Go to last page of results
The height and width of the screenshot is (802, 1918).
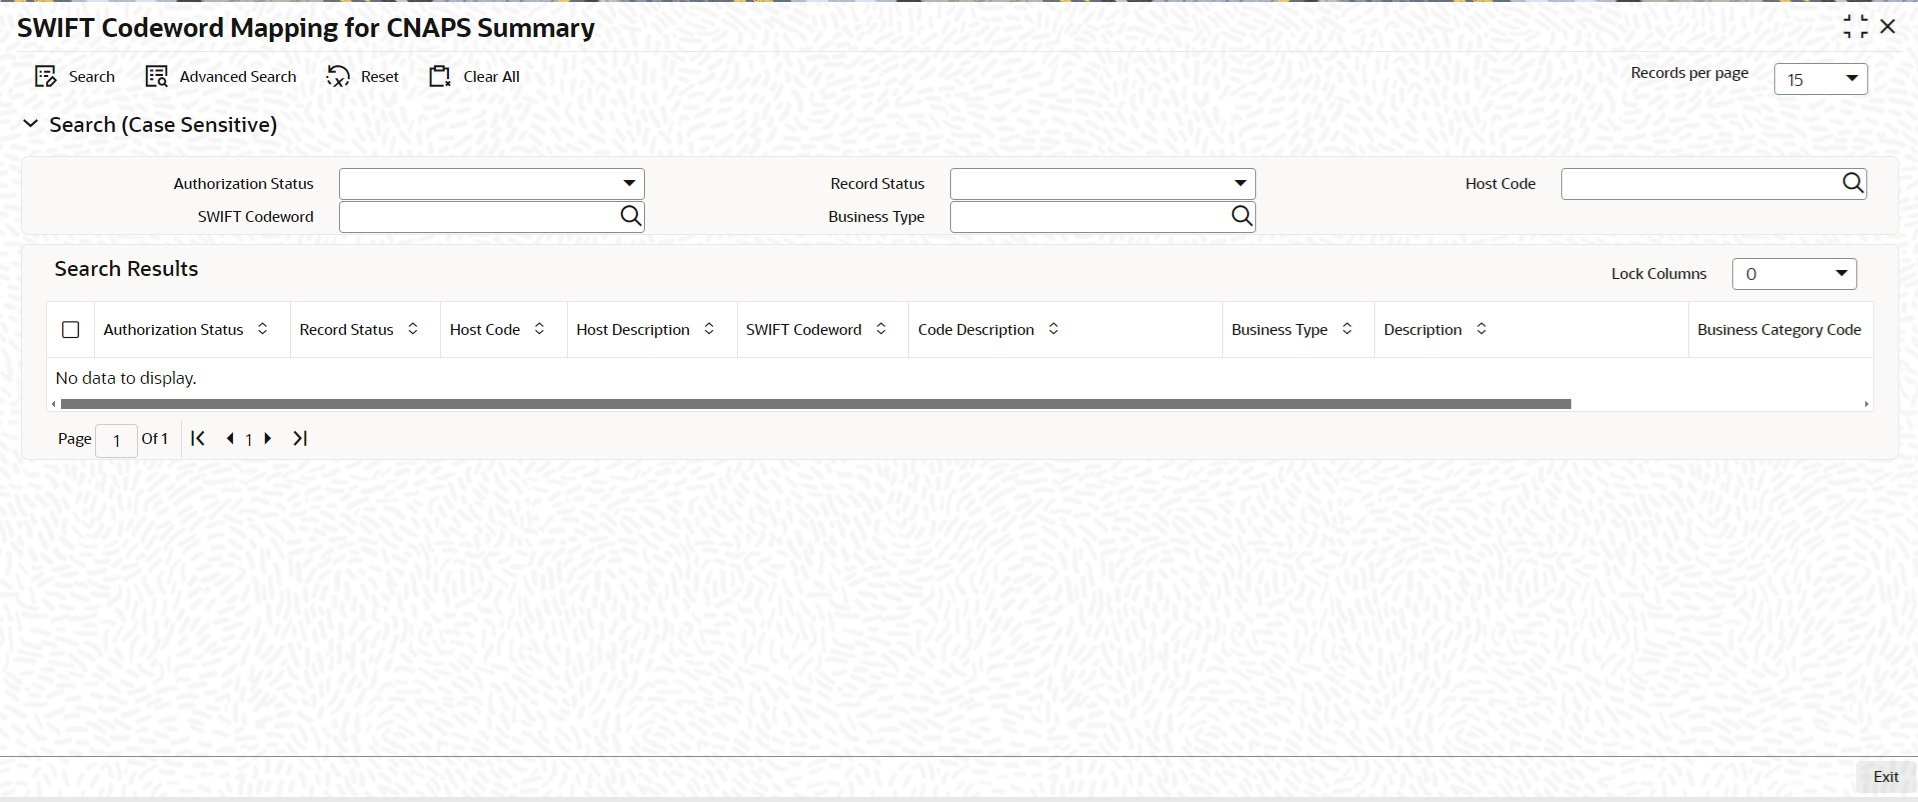click(x=300, y=438)
